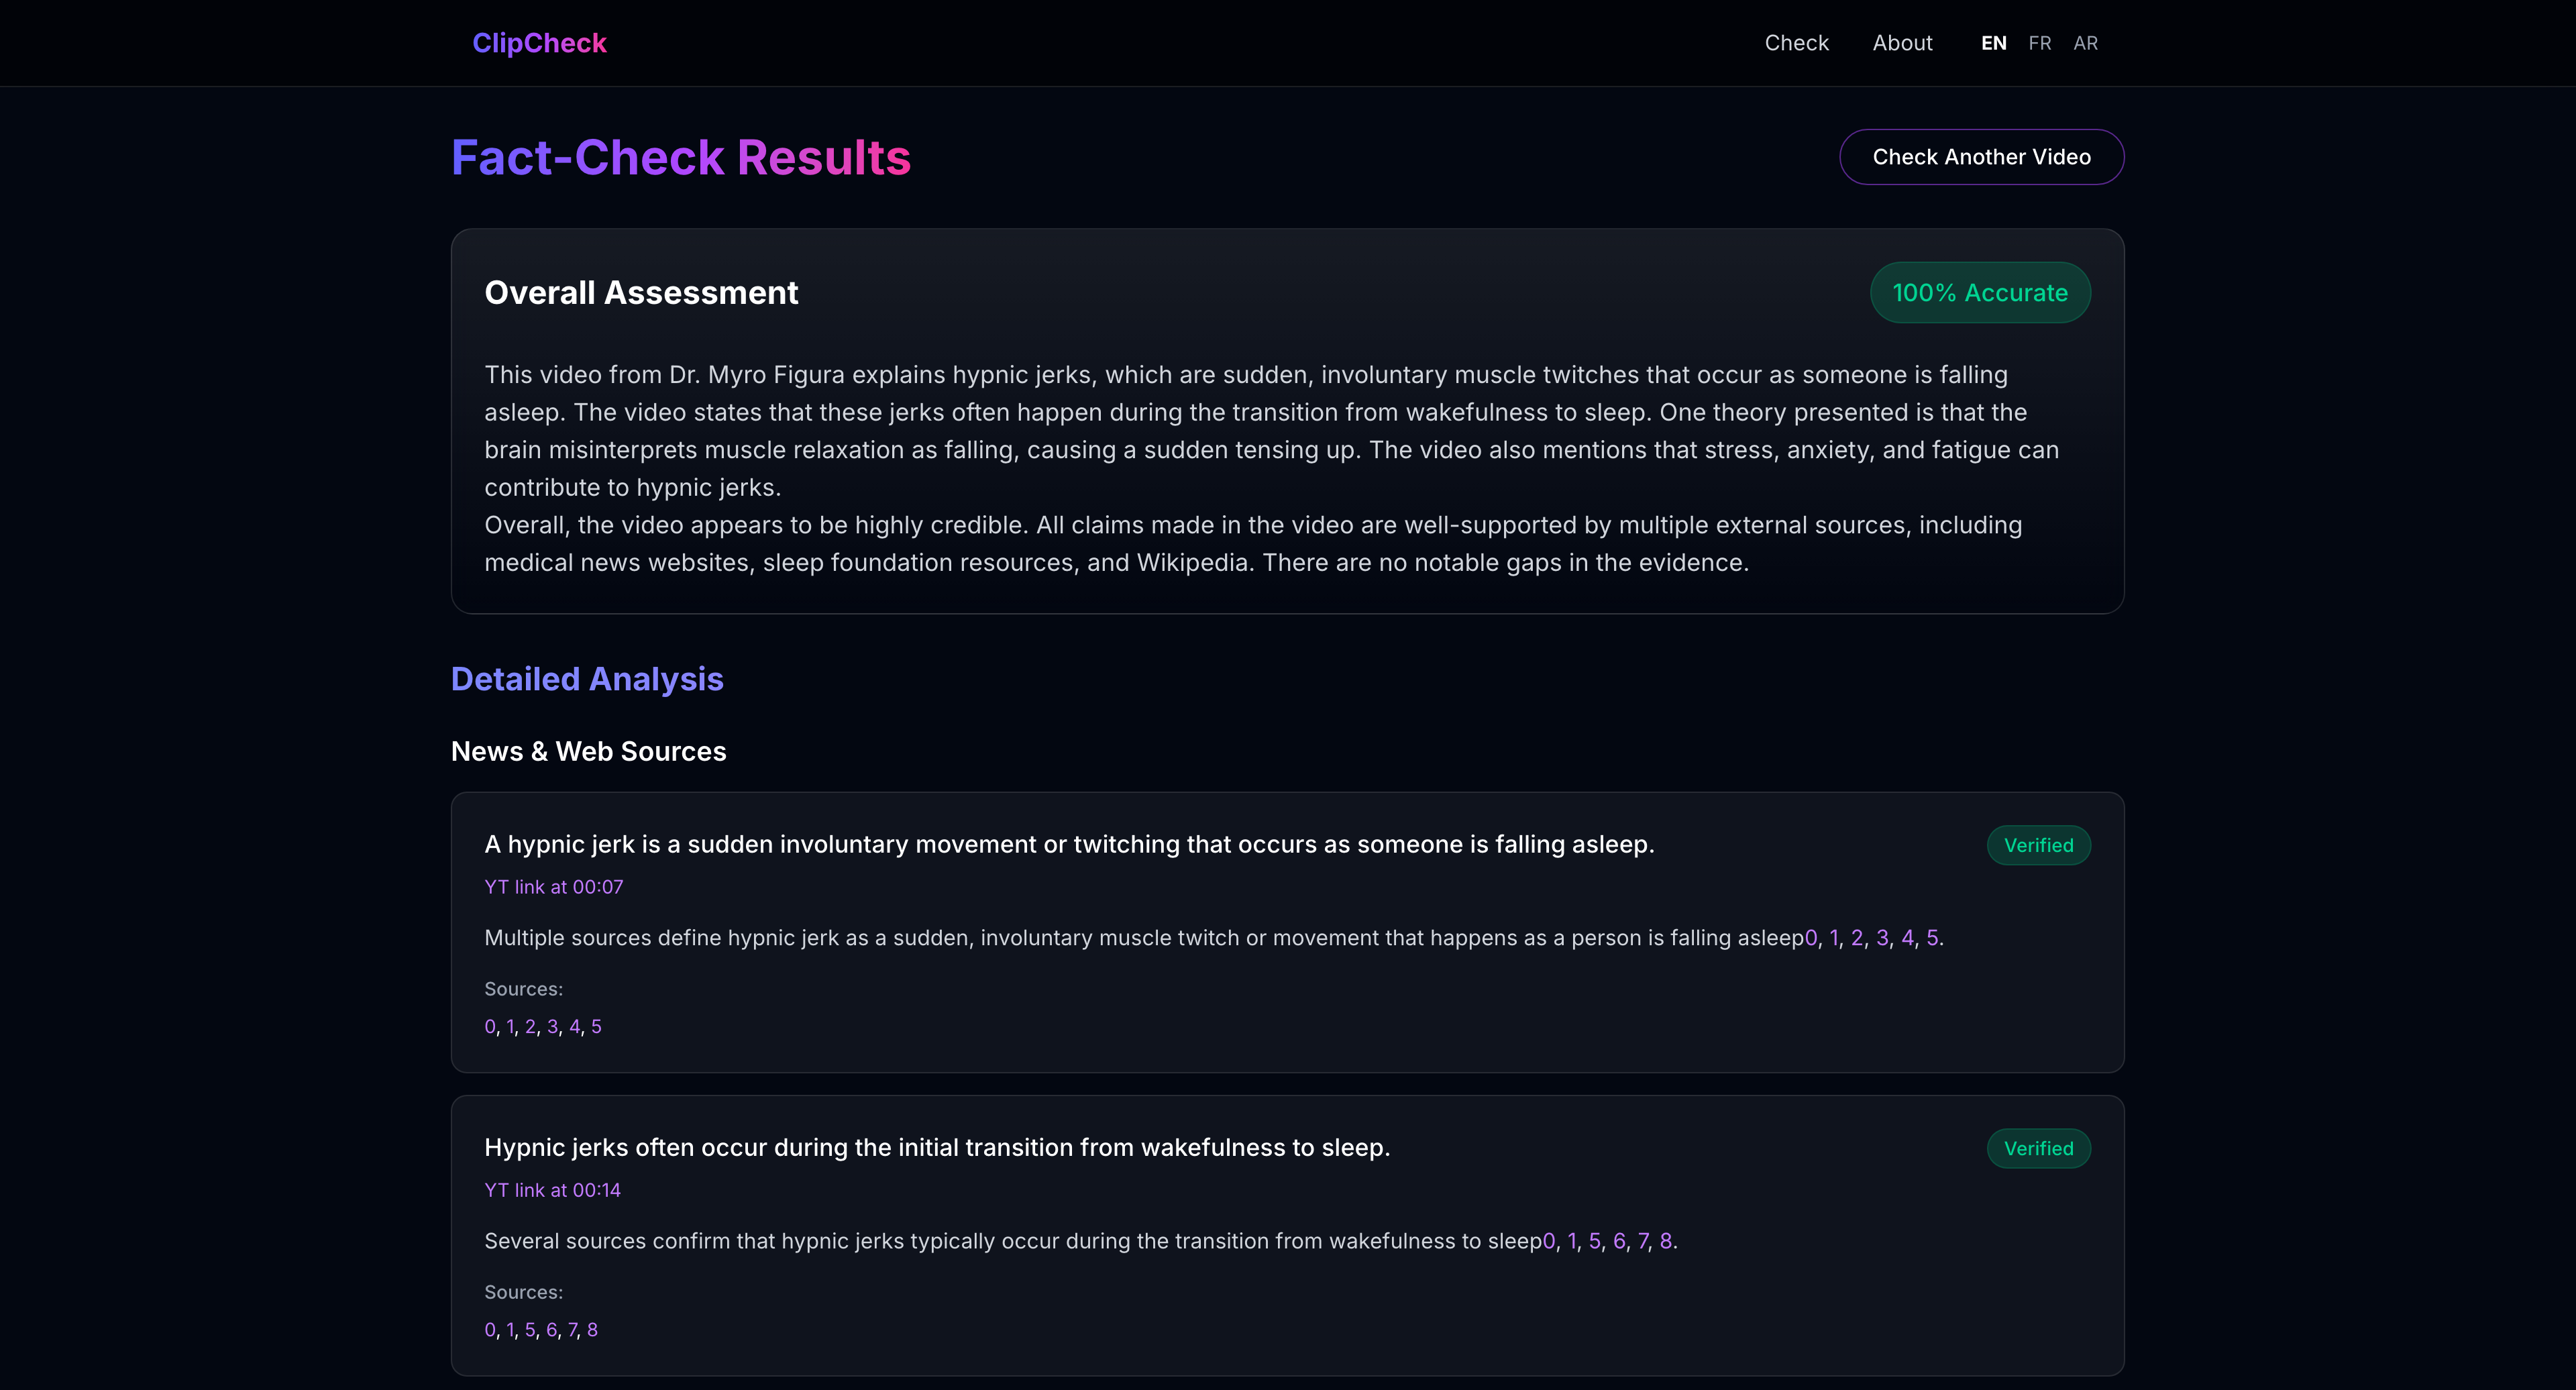Open source 5 in first claim's Sources list
Screen dimensions: 2576x1390
coord(596,1027)
